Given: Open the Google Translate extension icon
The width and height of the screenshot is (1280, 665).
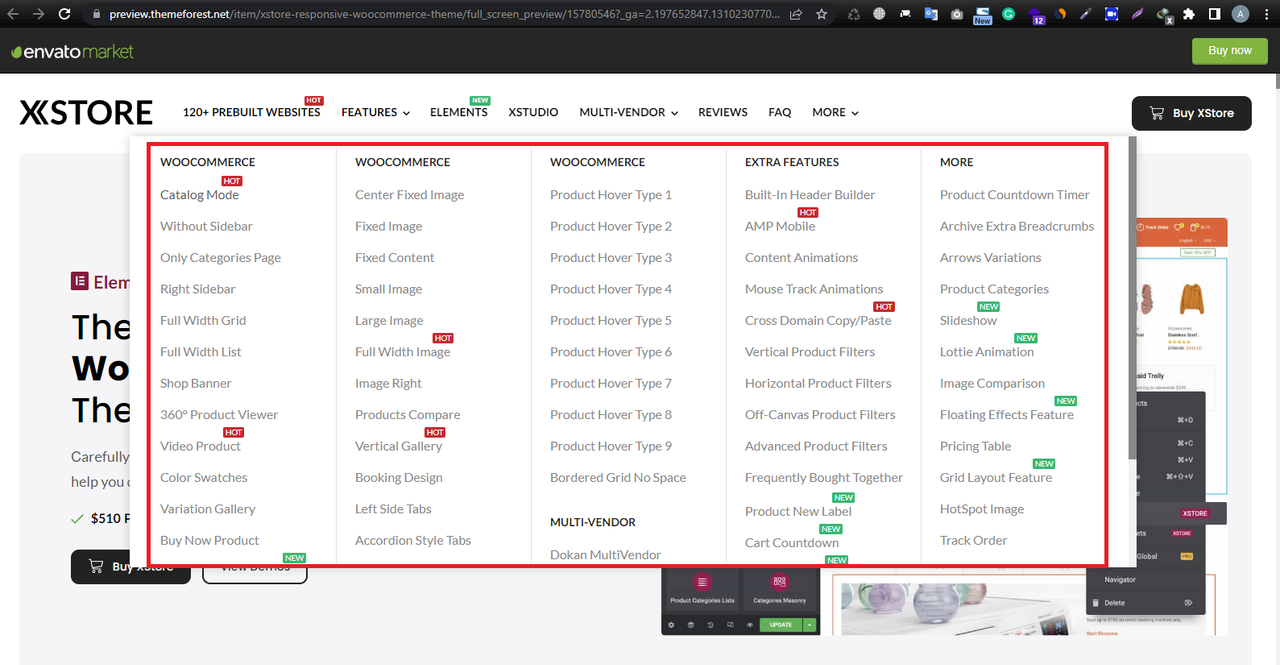Looking at the screenshot, I should tap(931, 15).
